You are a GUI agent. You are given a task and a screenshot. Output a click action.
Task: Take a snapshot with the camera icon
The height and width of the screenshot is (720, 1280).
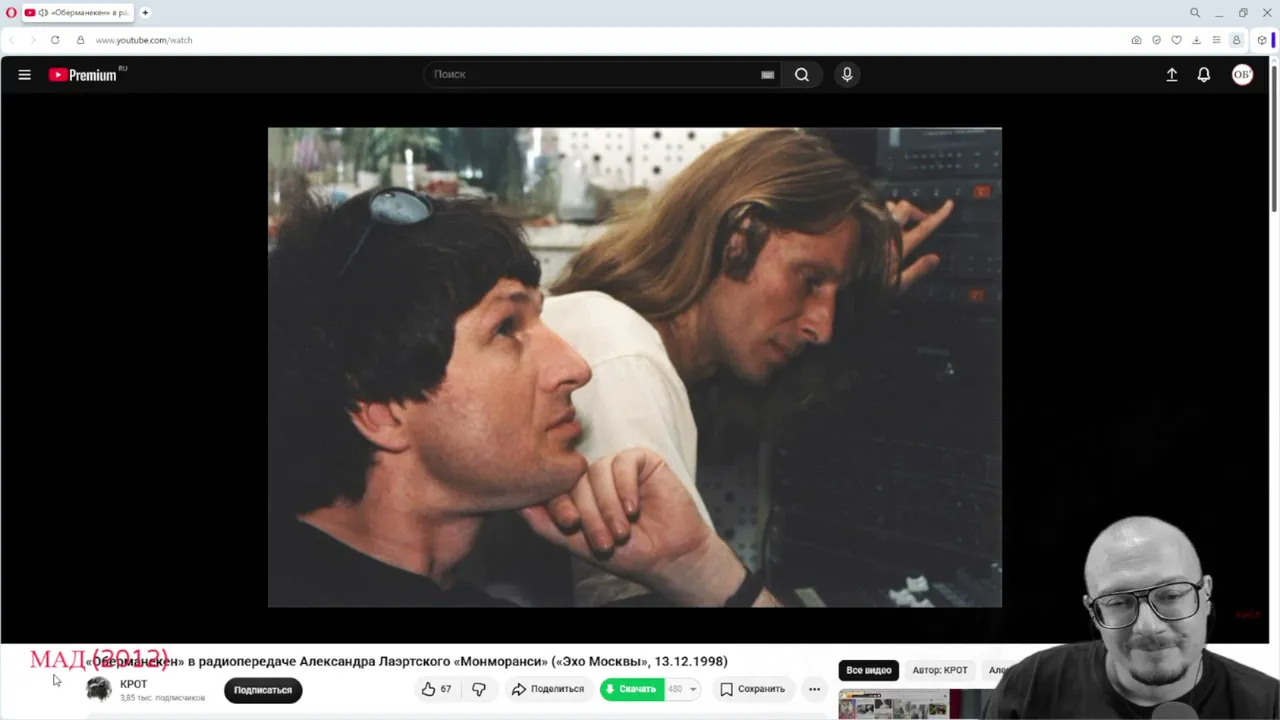[1136, 40]
